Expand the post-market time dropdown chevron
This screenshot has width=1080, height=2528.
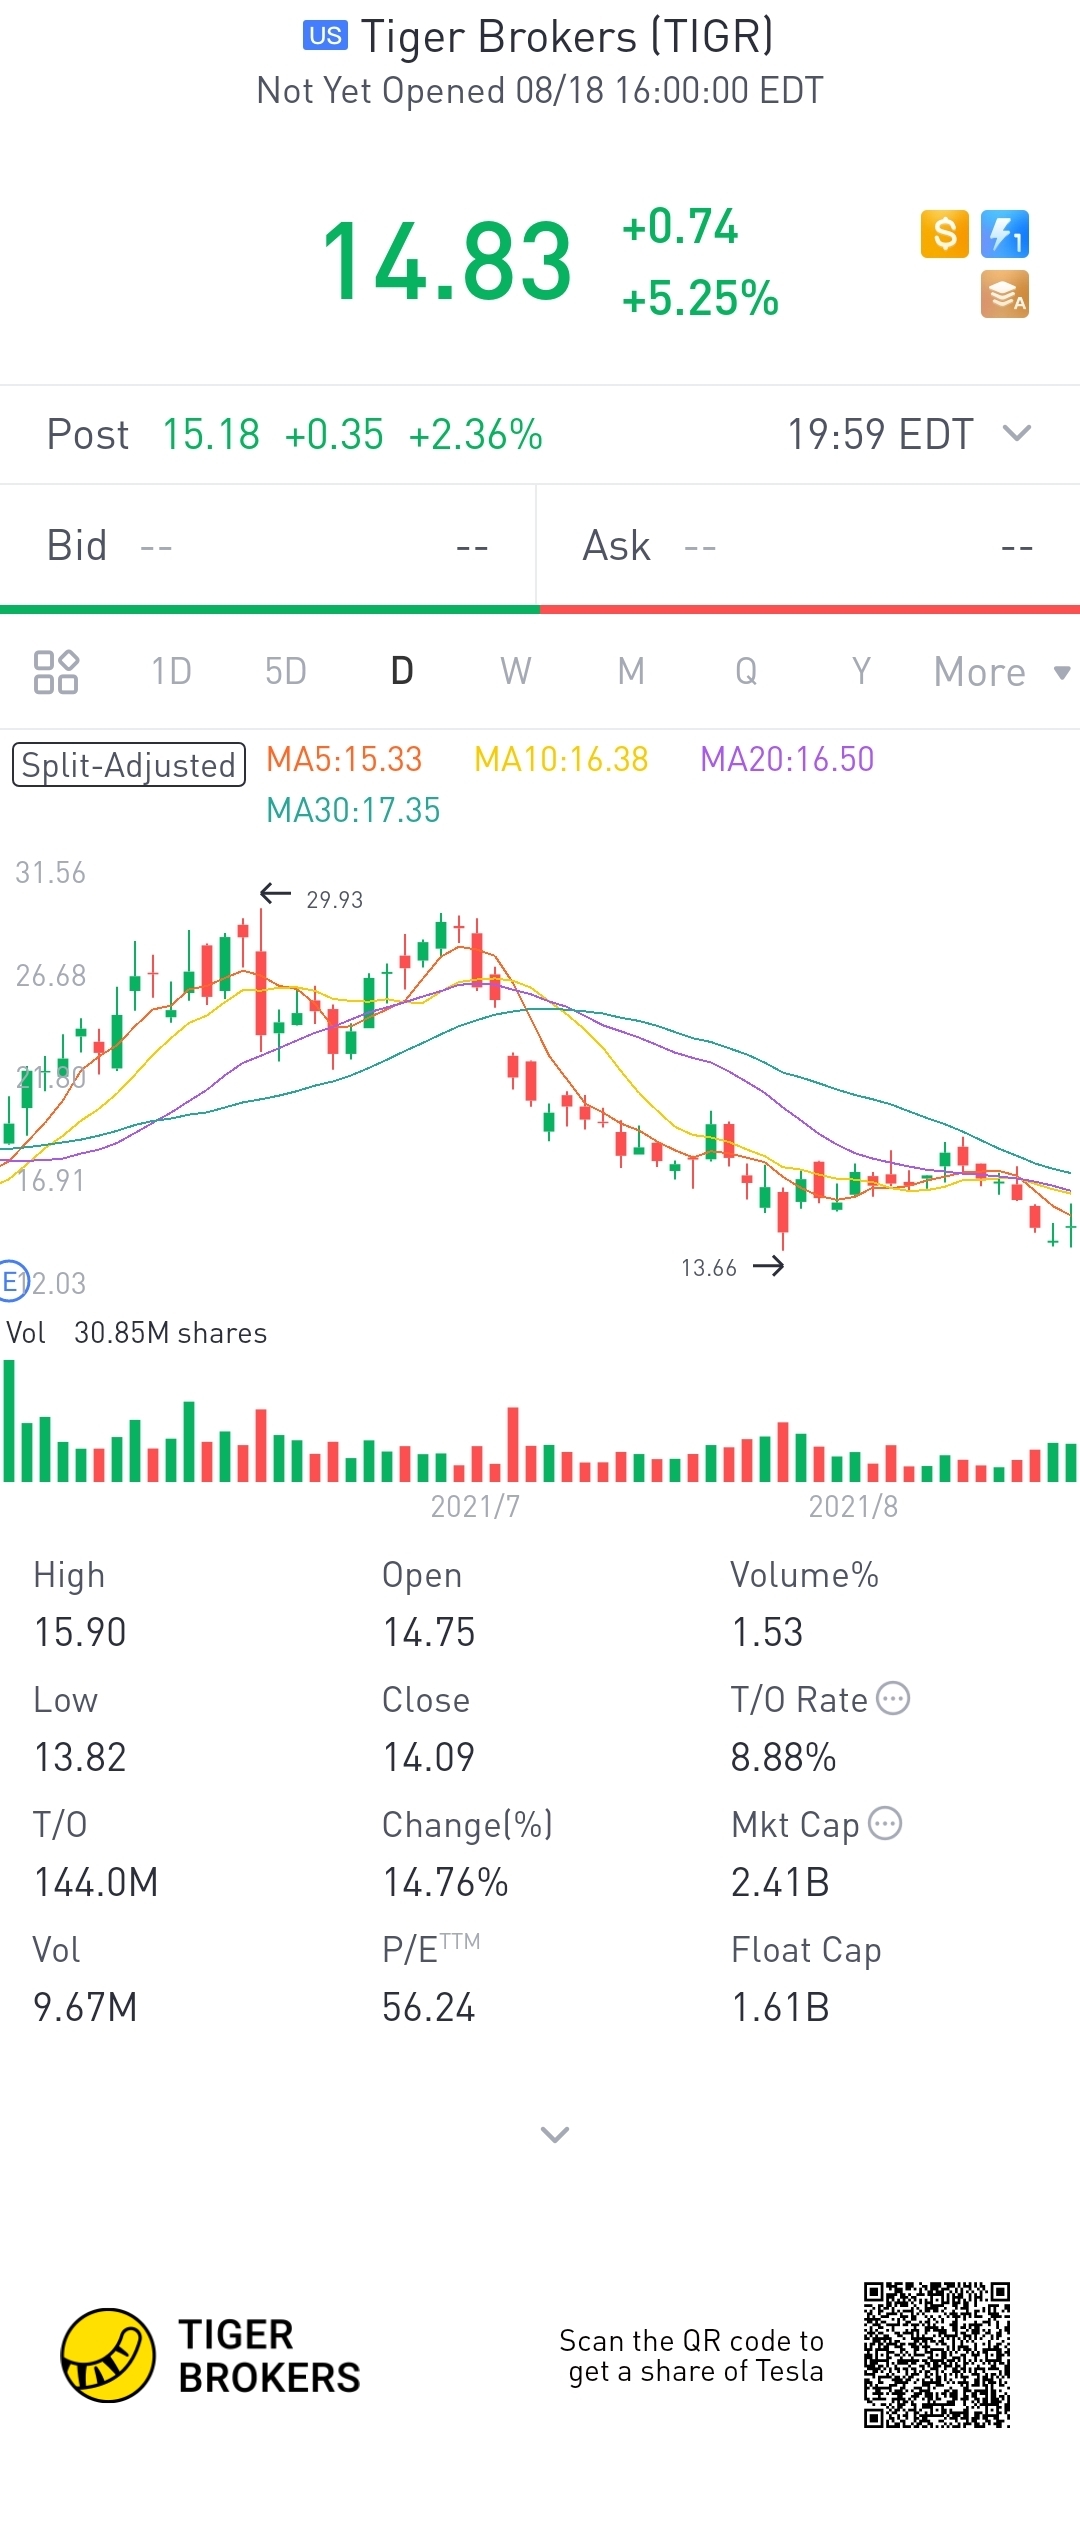[x=1017, y=433]
